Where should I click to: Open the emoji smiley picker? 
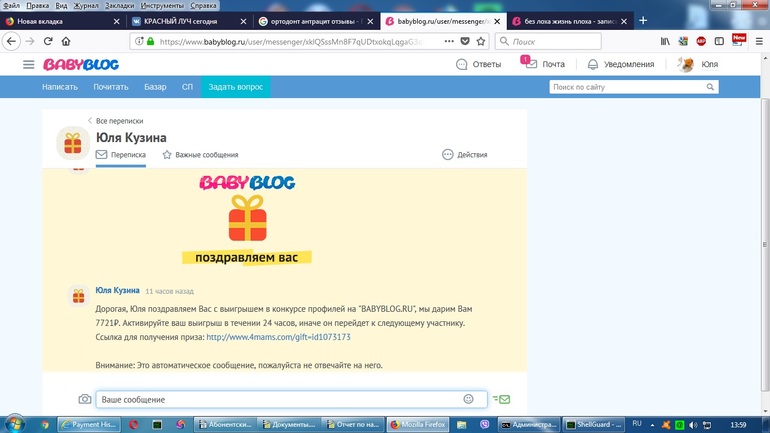coord(468,399)
